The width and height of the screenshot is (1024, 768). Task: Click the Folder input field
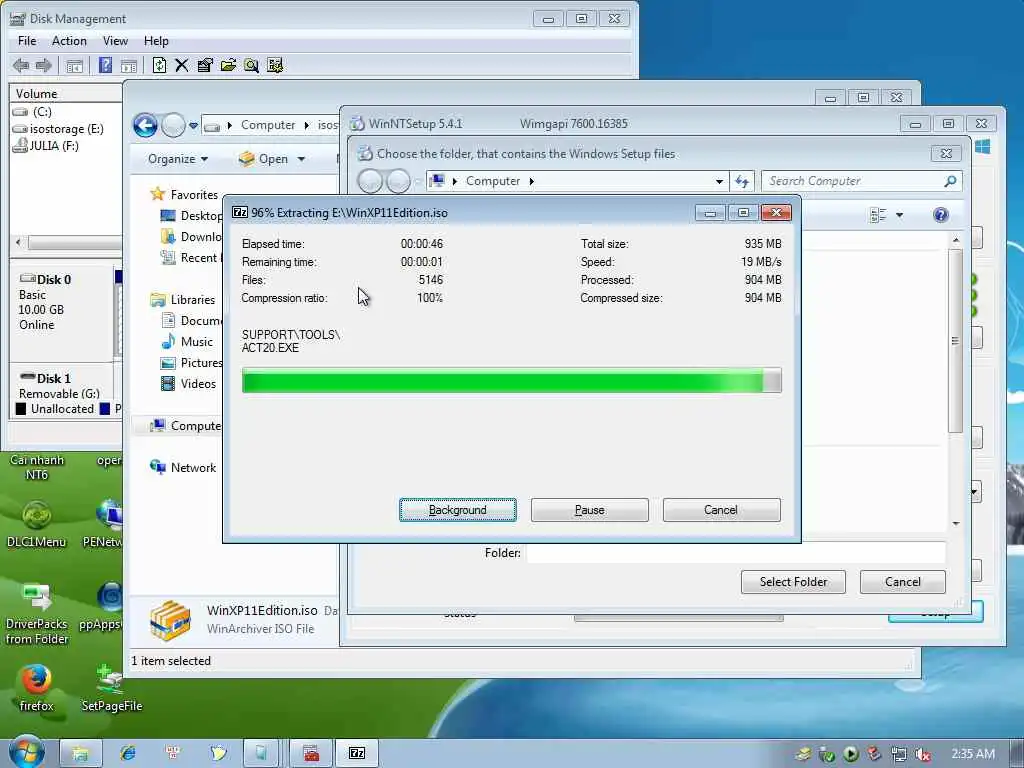click(735, 552)
